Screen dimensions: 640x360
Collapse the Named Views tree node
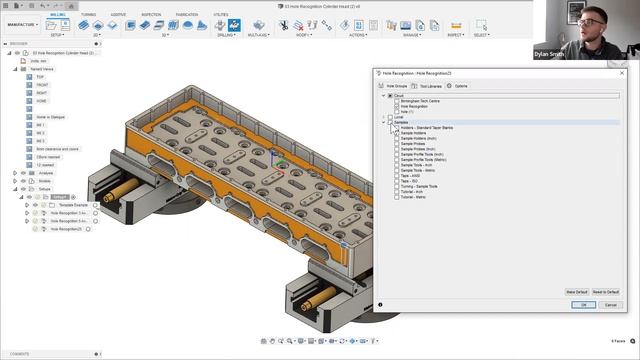pyautogui.click(x=15, y=69)
